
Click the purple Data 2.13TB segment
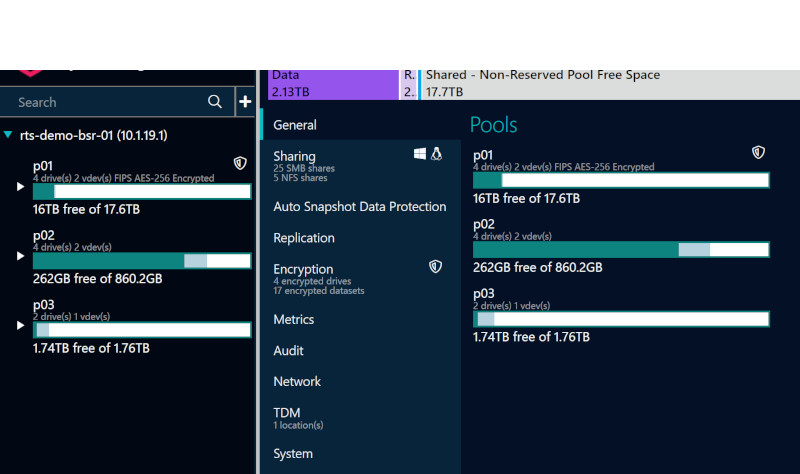pyautogui.click(x=333, y=84)
